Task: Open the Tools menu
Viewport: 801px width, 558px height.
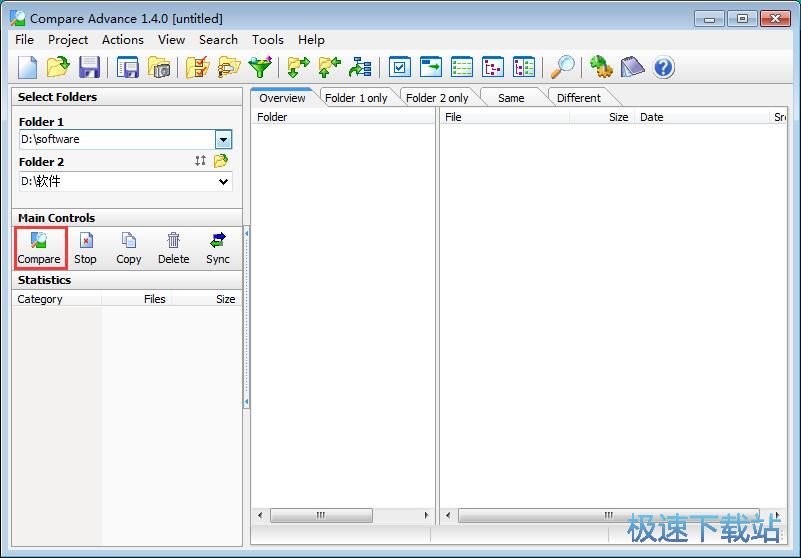Action: (267, 40)
